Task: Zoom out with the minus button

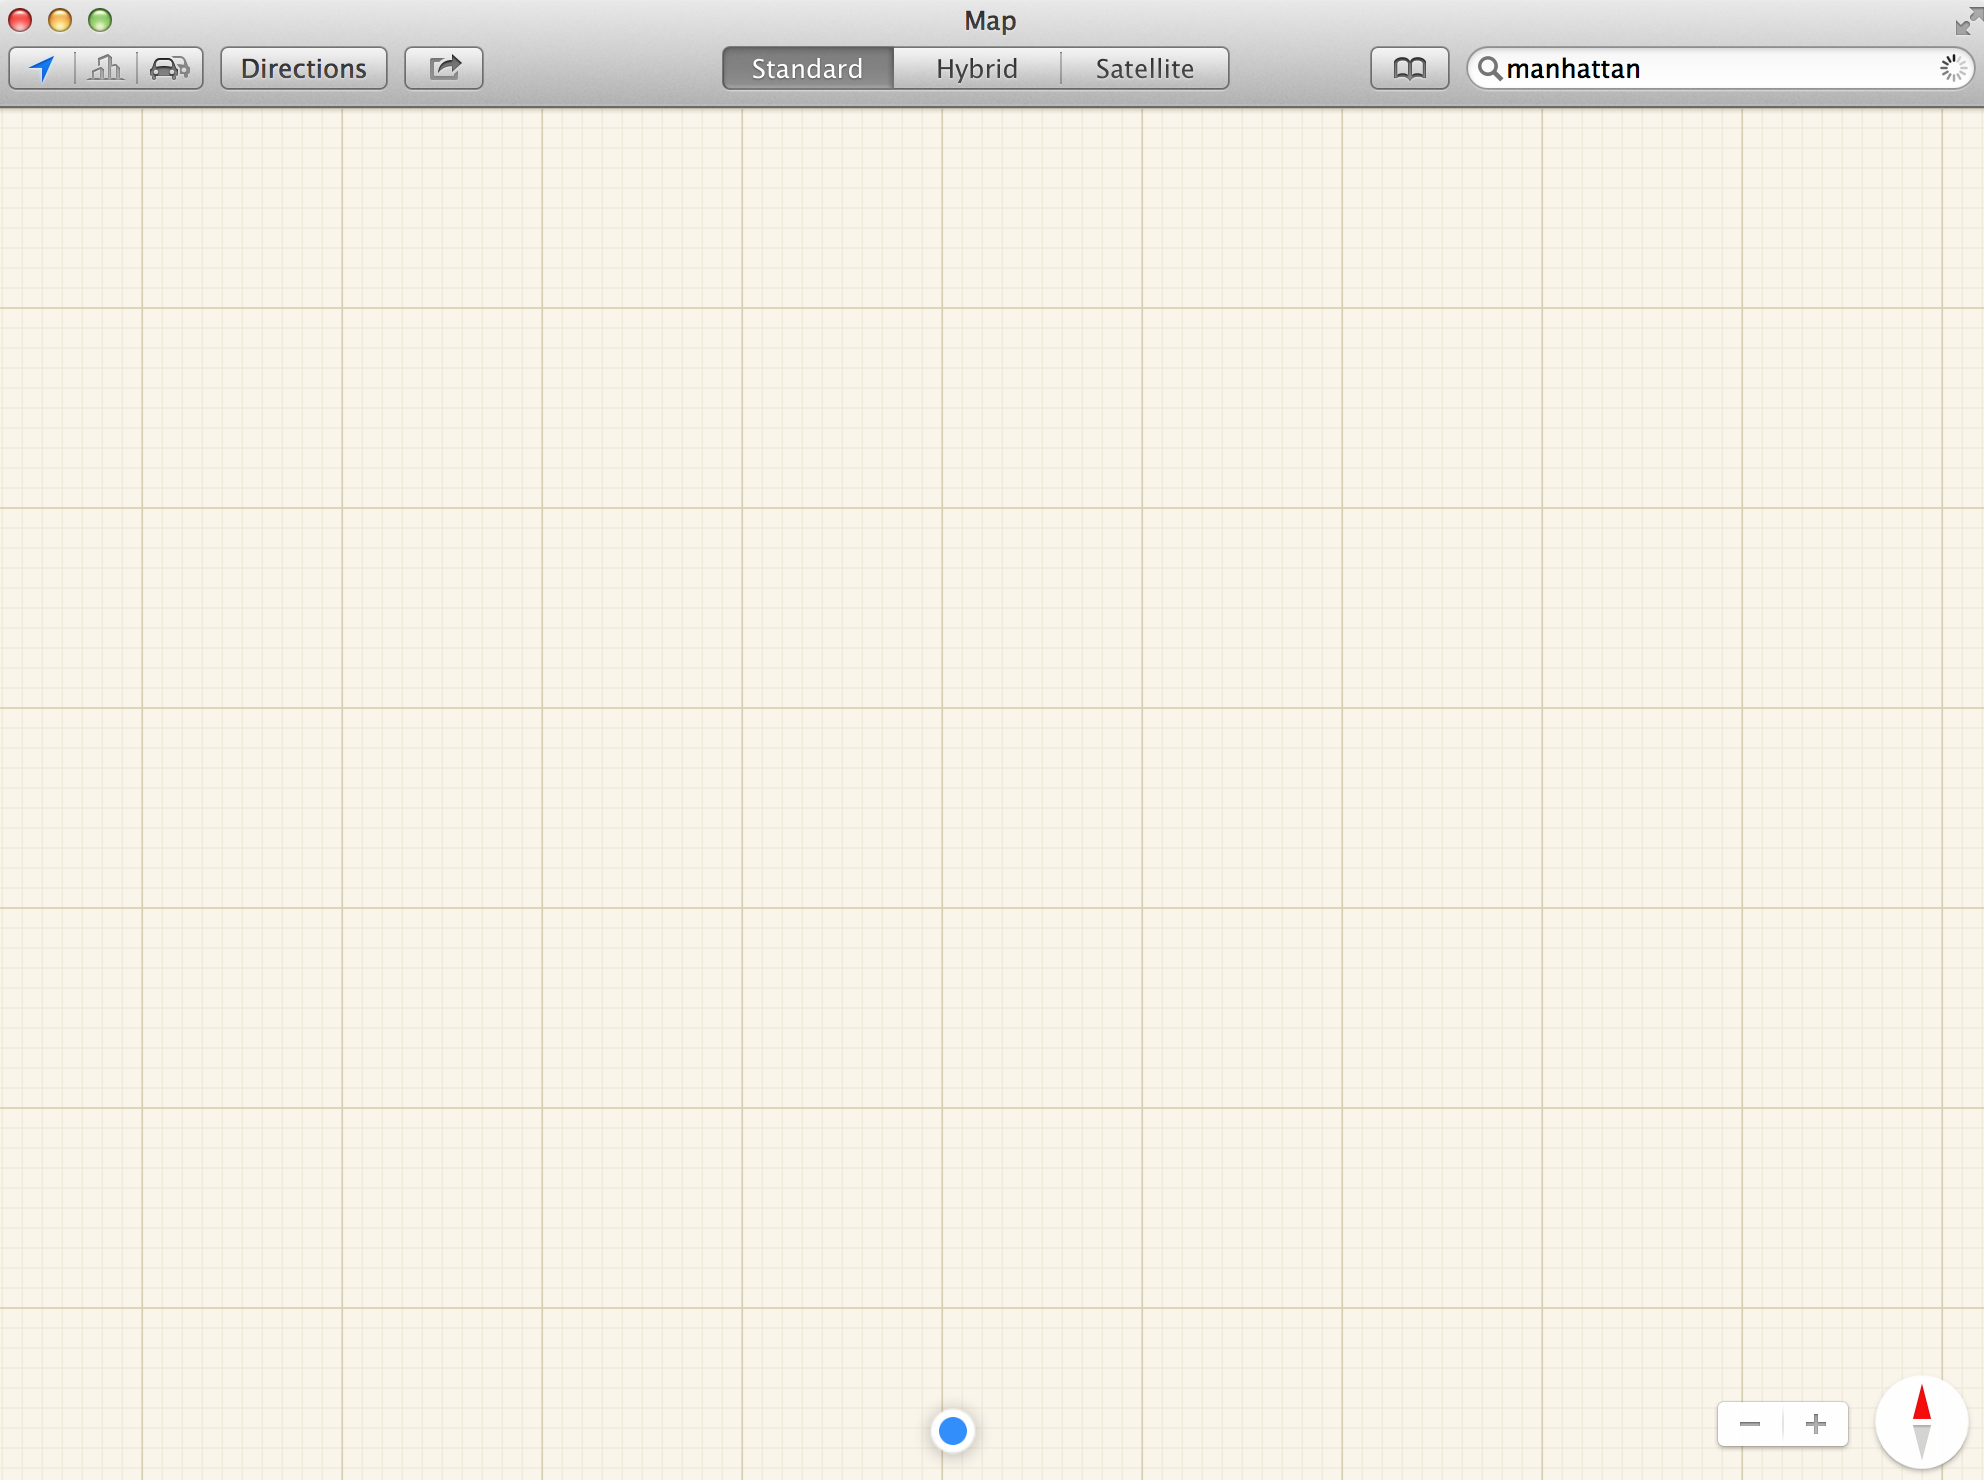Action: click(x=1750, y=1423)
